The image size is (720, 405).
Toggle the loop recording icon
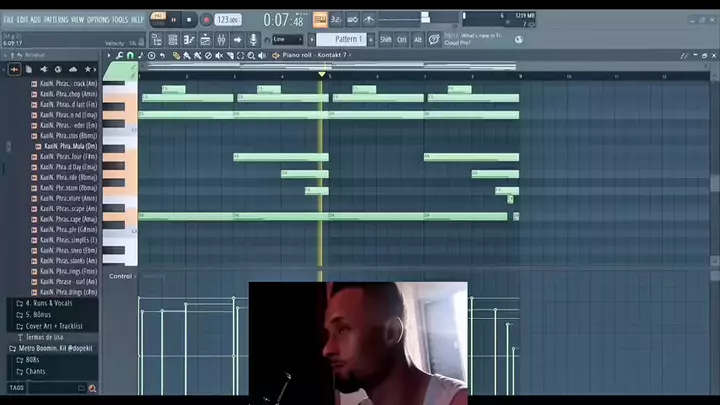pos(352,20)
